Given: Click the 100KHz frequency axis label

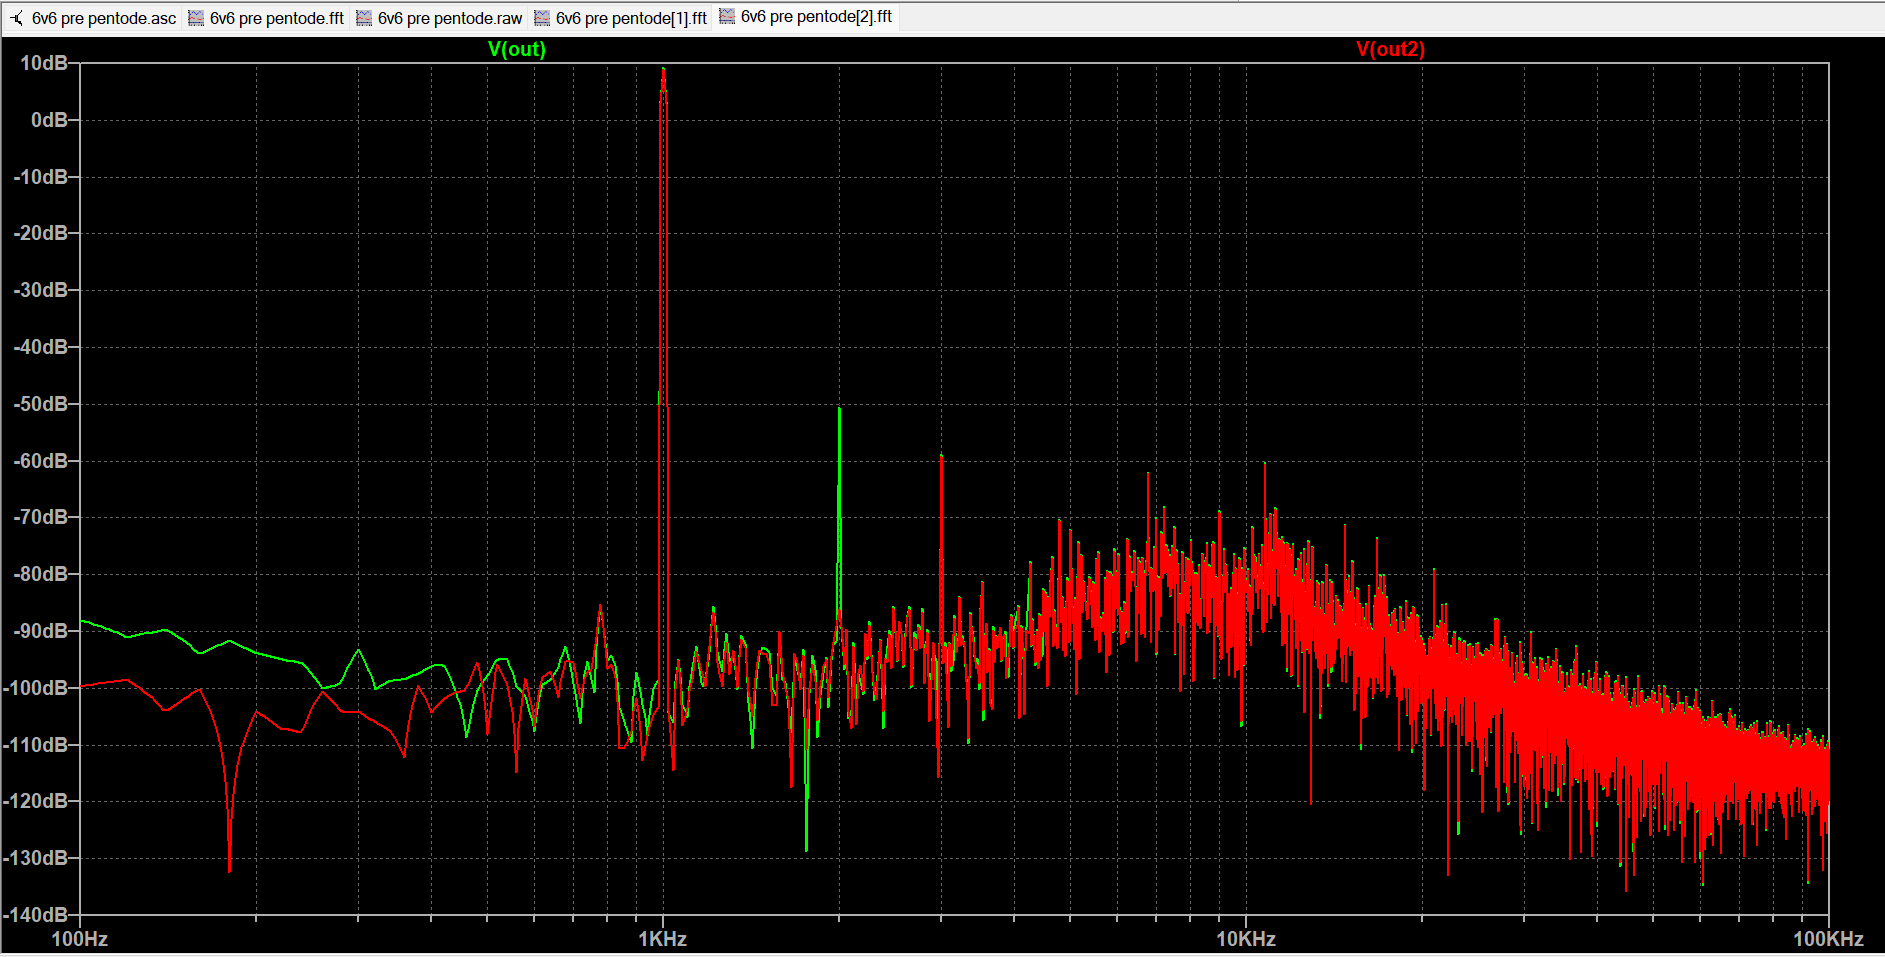Looking at the screenshot, I should click(x=1828, y=939).
